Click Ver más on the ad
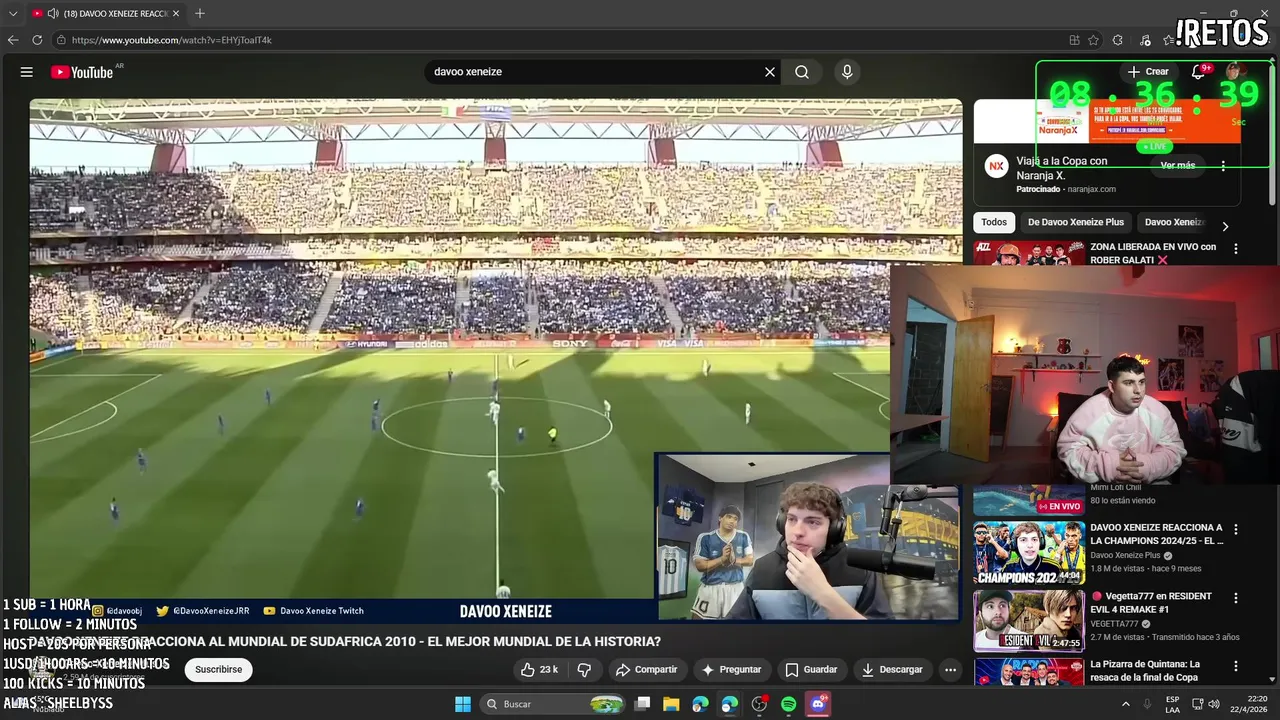 [1178, 165]
